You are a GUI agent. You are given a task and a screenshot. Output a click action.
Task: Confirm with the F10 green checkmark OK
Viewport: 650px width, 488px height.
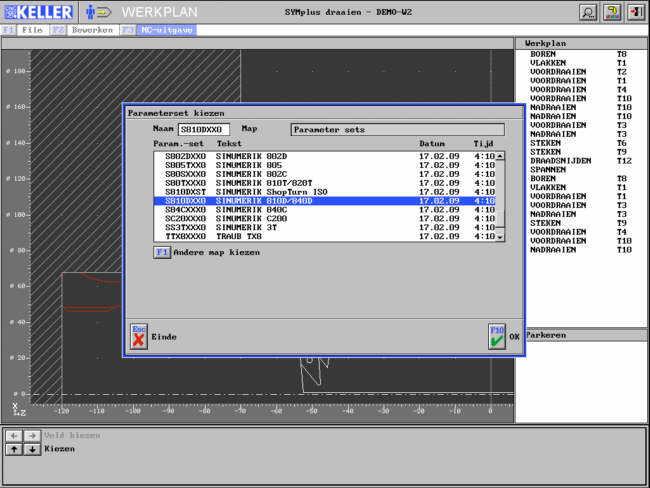point(497,336)
